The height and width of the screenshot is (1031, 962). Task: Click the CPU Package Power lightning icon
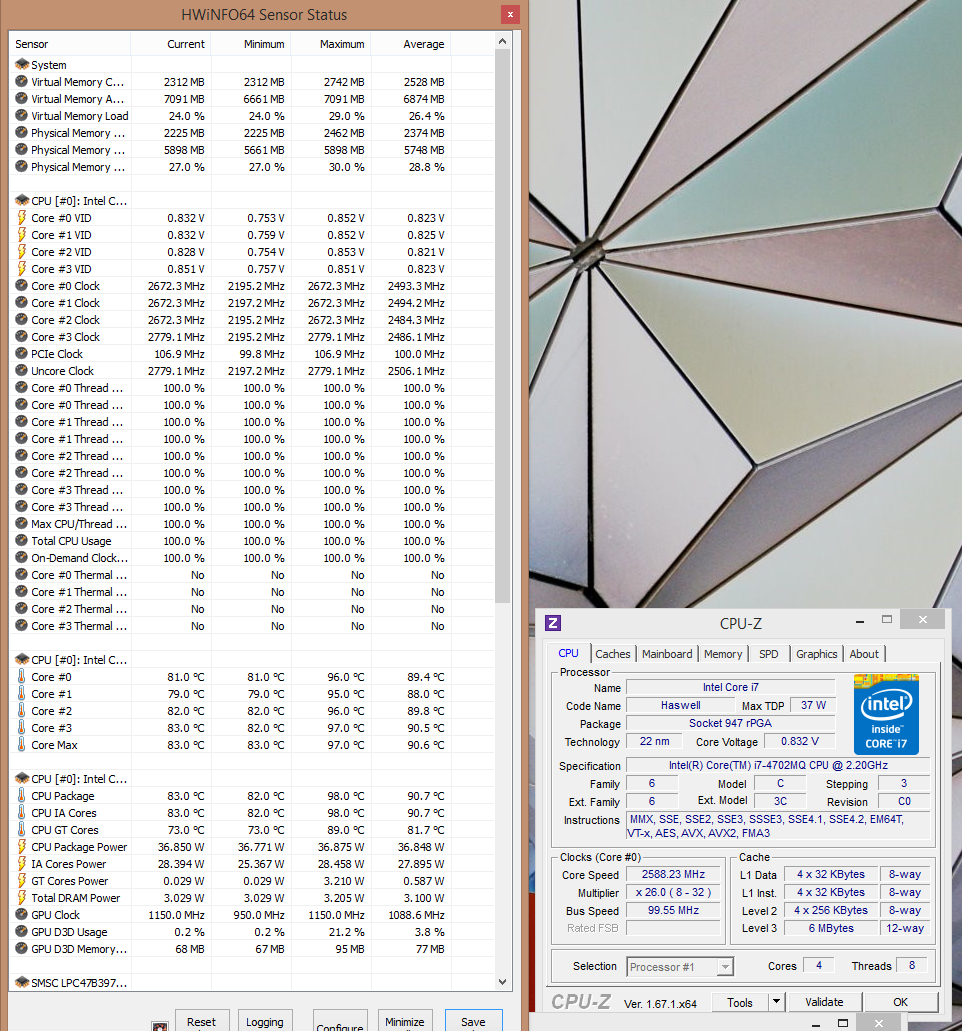pyautogui.click(x=22, y=847)
